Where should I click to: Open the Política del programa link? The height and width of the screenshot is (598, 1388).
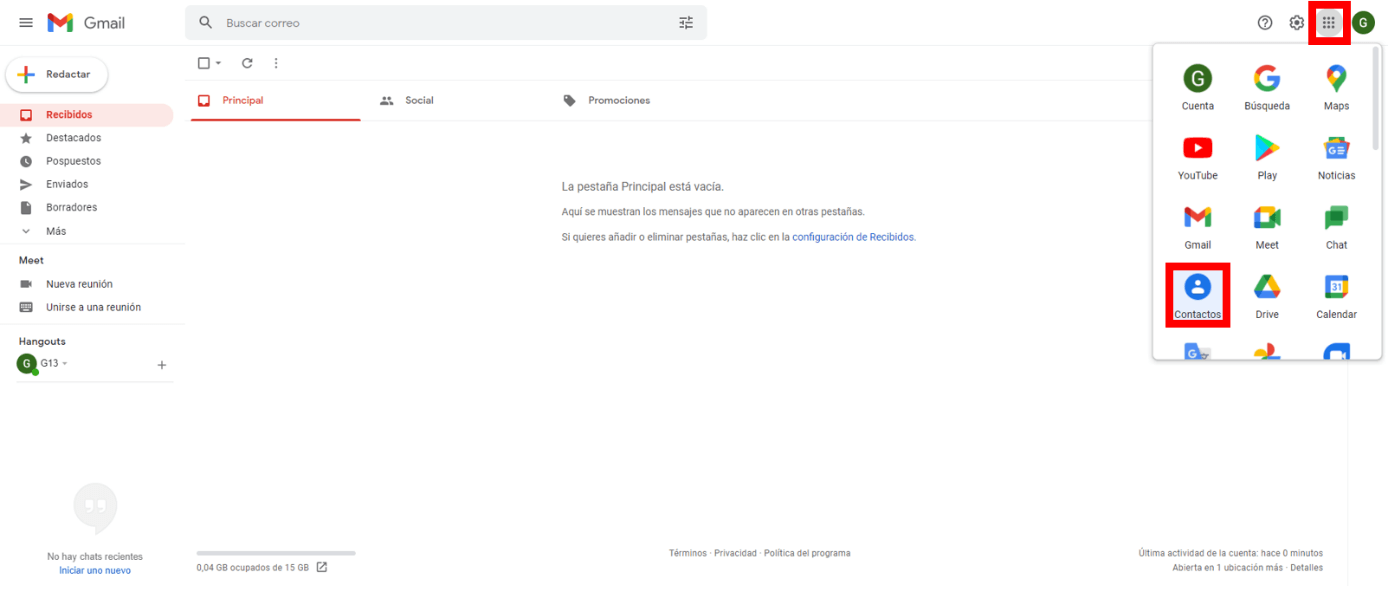(x=807, y=553)
